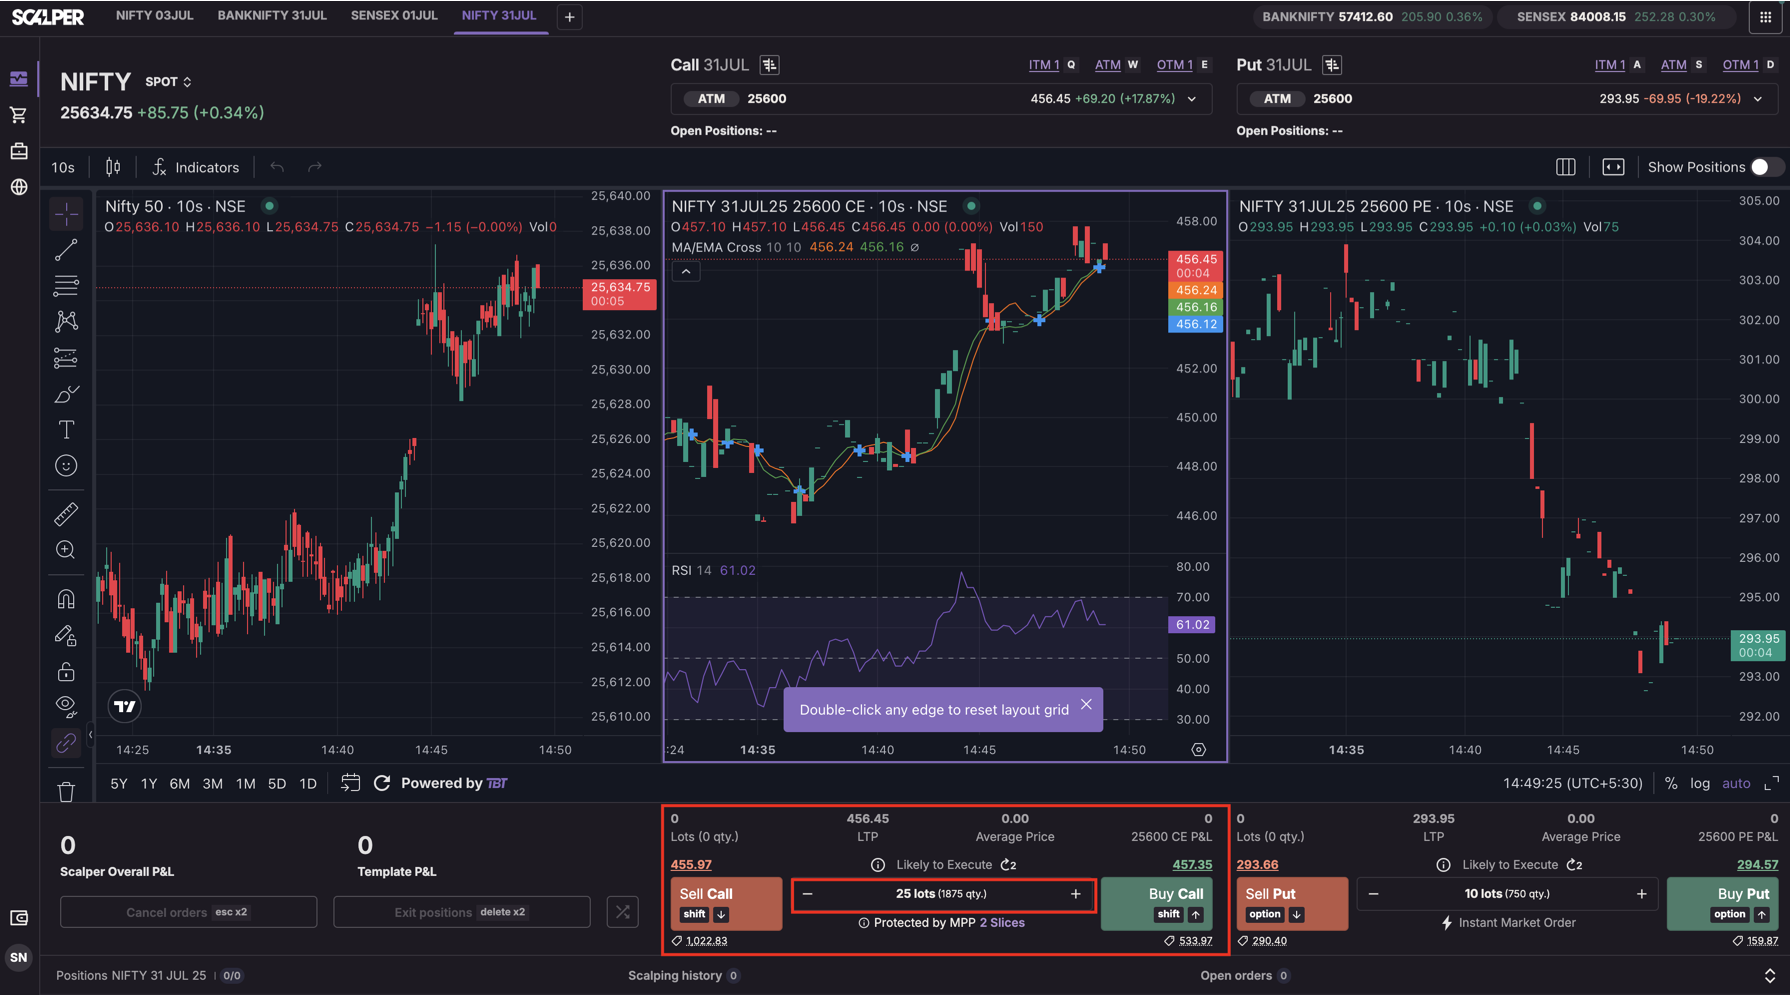Reload chart data with the refresh icon
Image resolution: width=1791 pixels, height=995 pixels.
click(x=382, y=783)
